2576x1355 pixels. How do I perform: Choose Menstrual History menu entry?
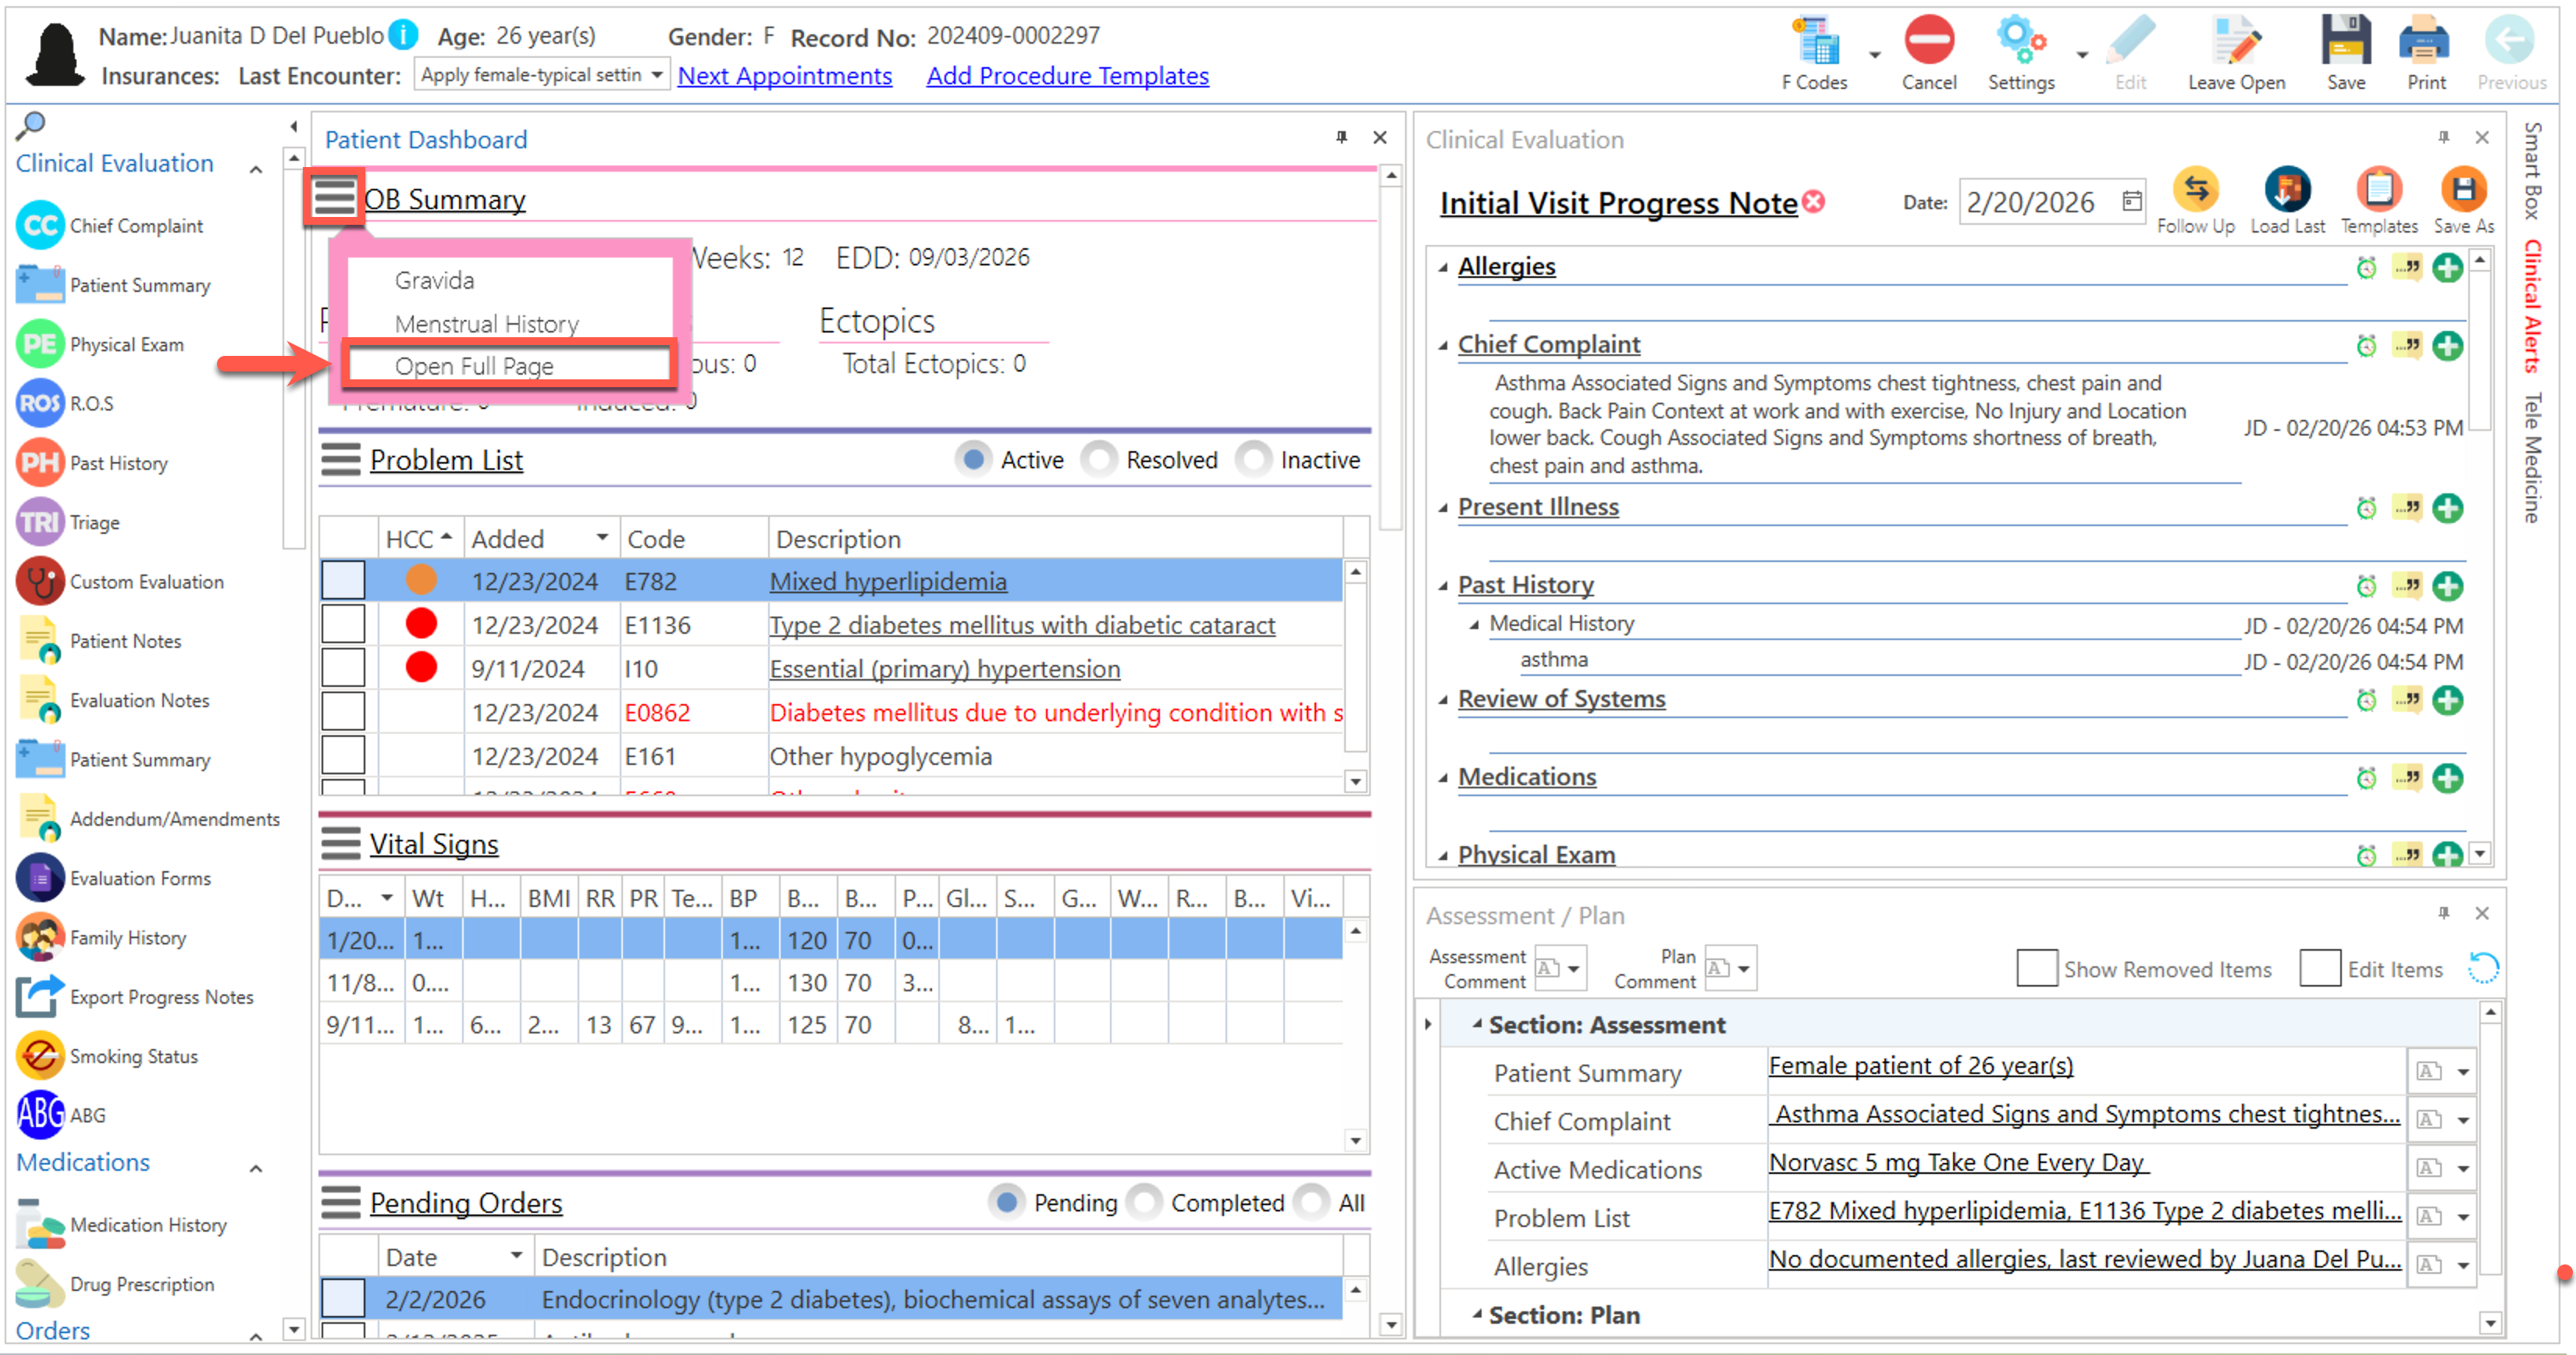(486, 324)
